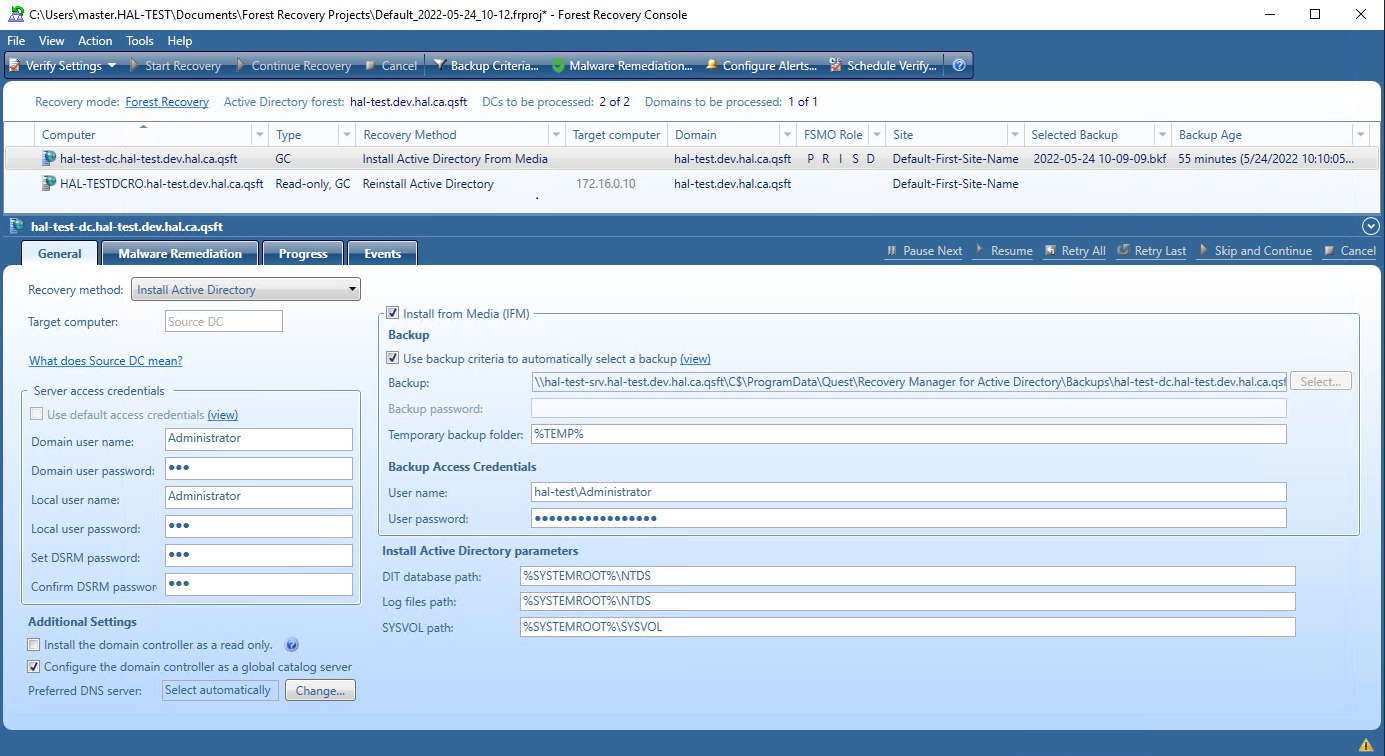
Task: Click the Local user password field
Action: [x=259, y=526]
